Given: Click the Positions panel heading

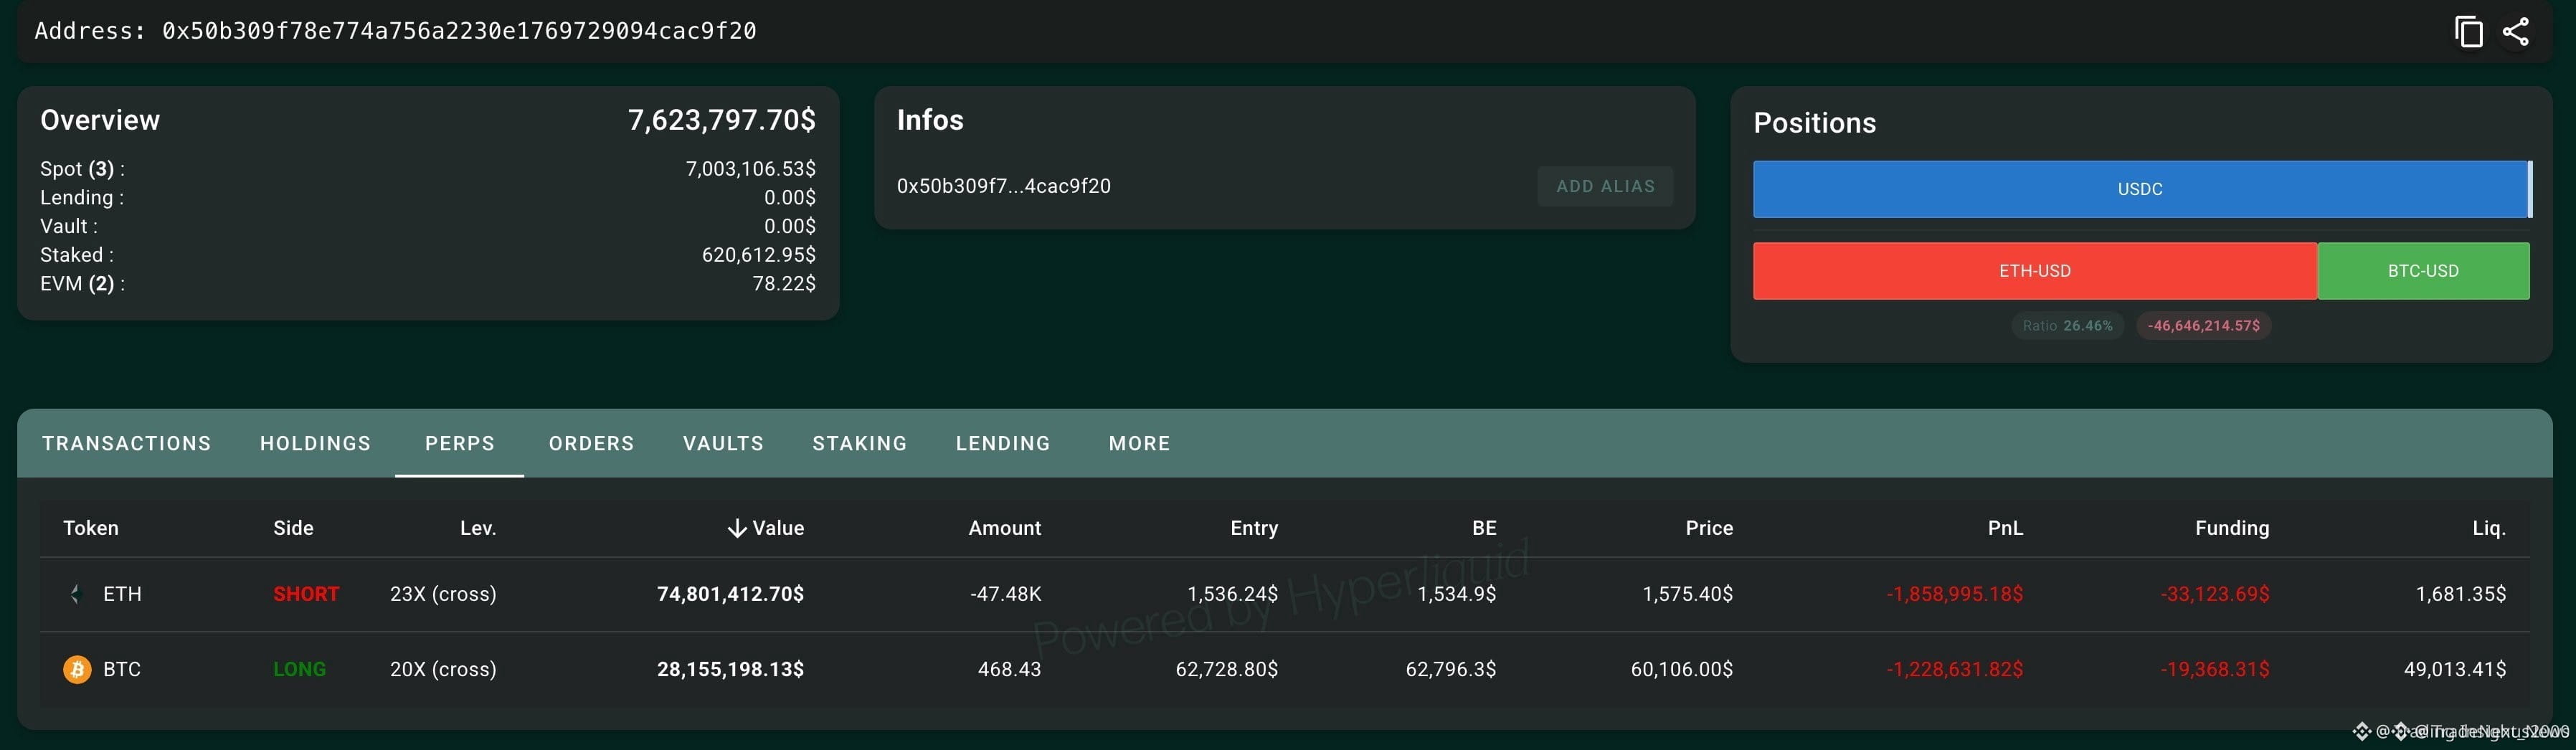Looking at the screenshot, I should click(x=1814, y=123).
